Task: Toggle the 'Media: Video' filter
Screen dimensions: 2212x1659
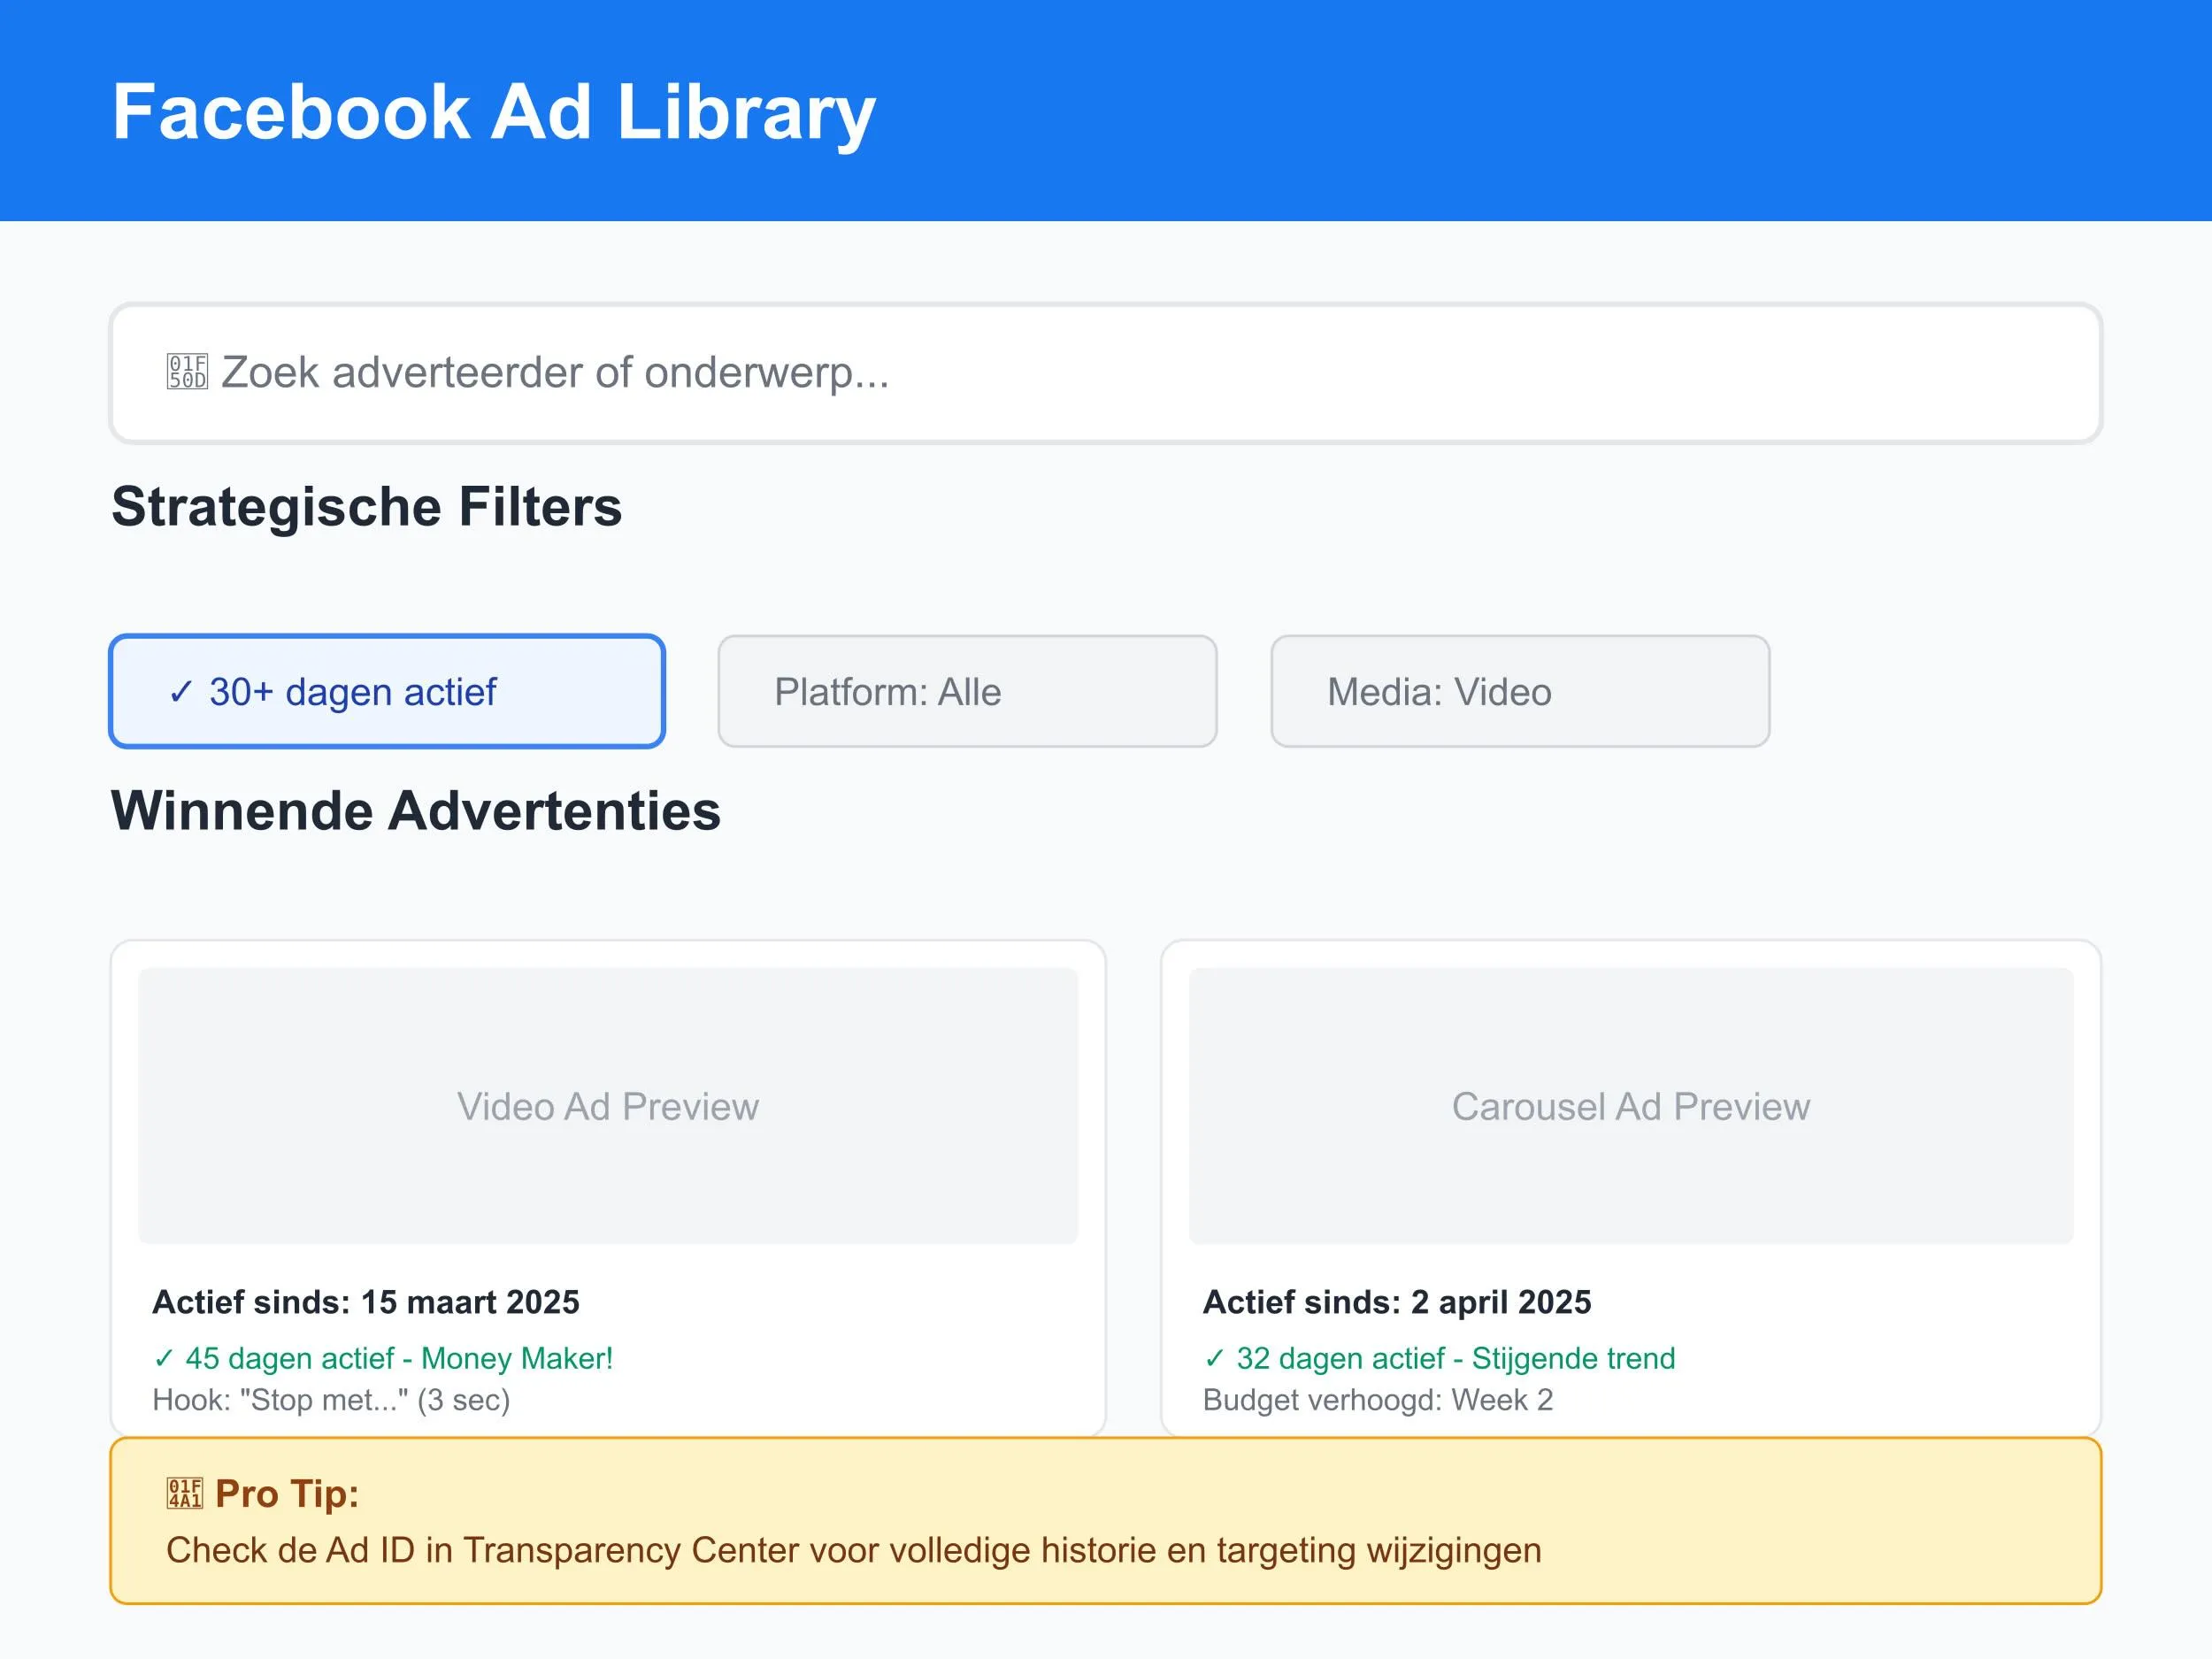Action: click(x=1518, y=690)
